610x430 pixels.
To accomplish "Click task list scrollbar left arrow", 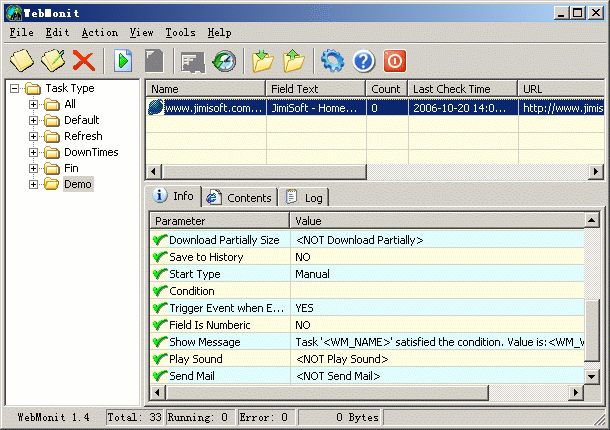I will 154,171.
